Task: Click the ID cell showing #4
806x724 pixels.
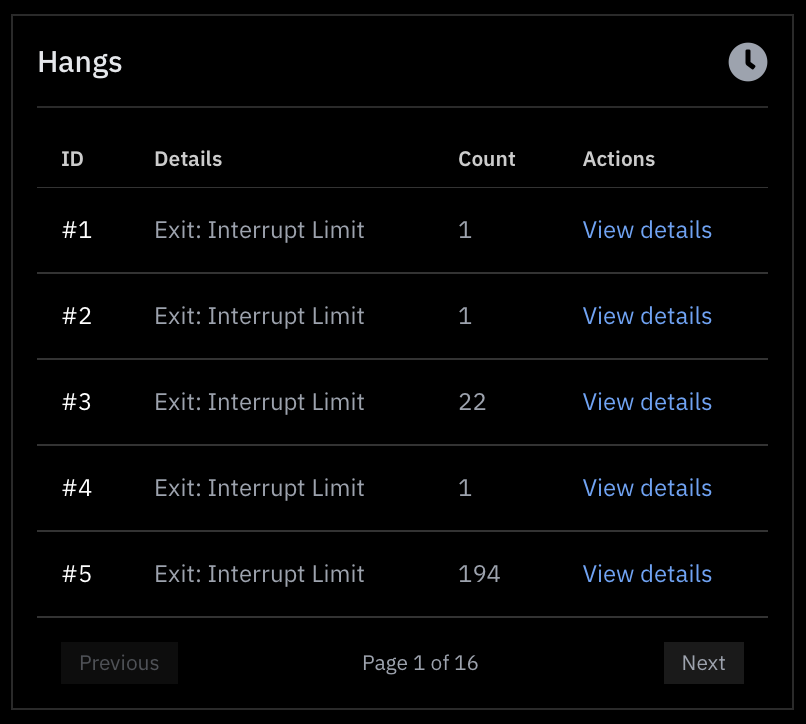Action: coord(76,488)
